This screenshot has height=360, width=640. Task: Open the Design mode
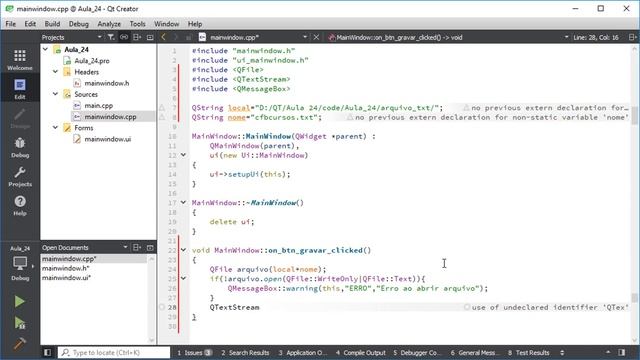click(x=20, y=118)
